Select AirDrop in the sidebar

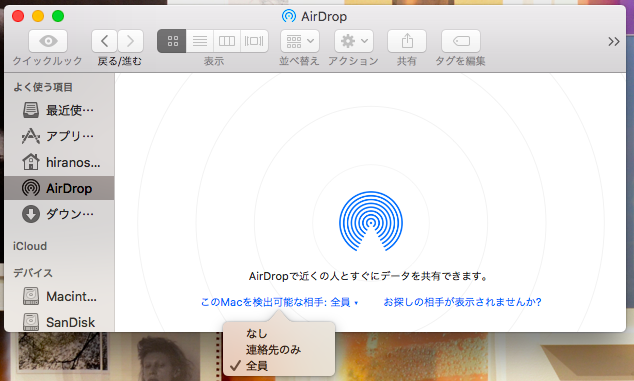59,188
